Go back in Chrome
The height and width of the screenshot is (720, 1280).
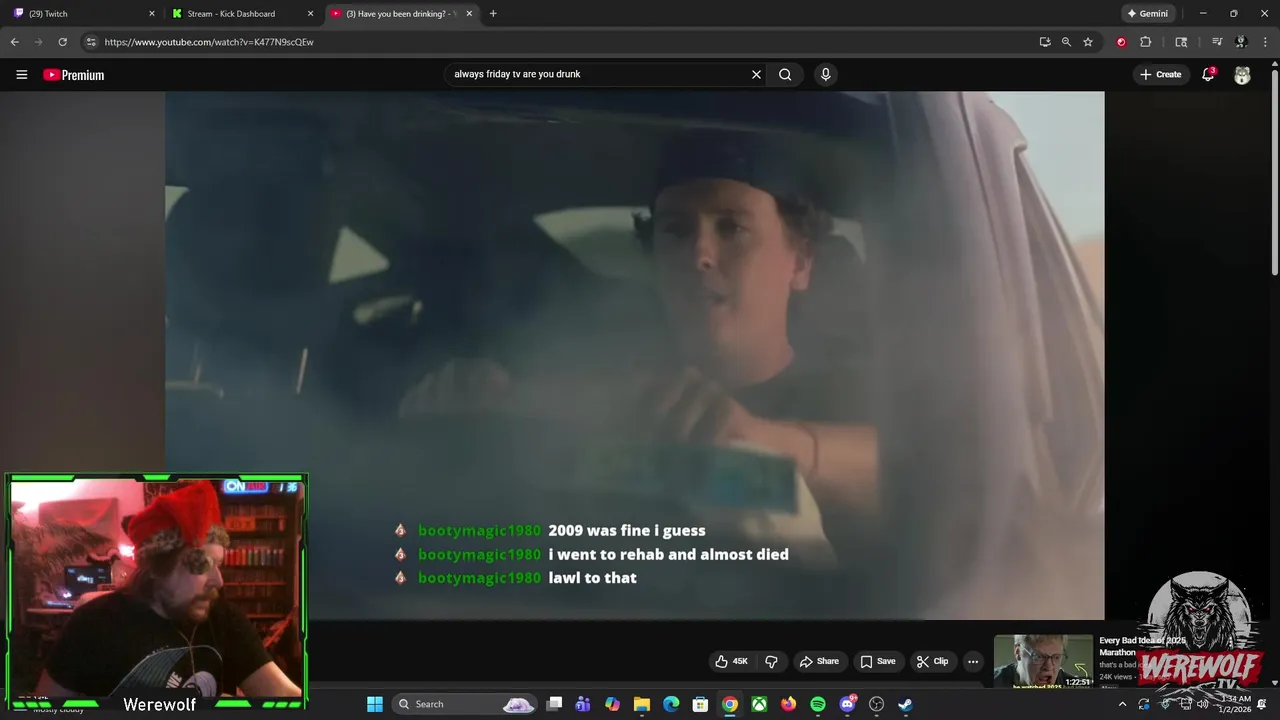point(14,42)
